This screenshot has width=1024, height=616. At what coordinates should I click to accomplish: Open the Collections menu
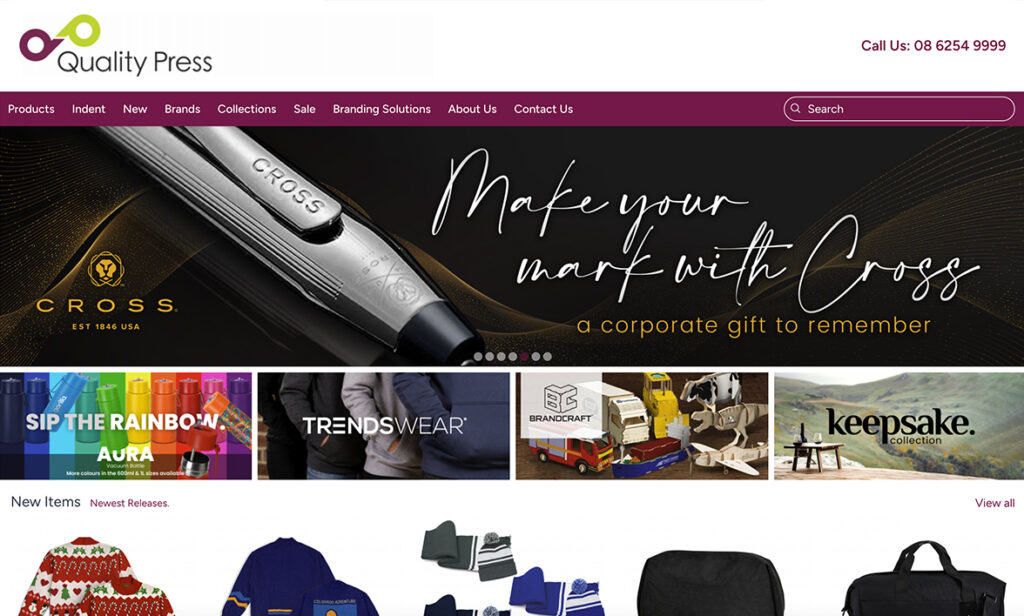(247, 109)
